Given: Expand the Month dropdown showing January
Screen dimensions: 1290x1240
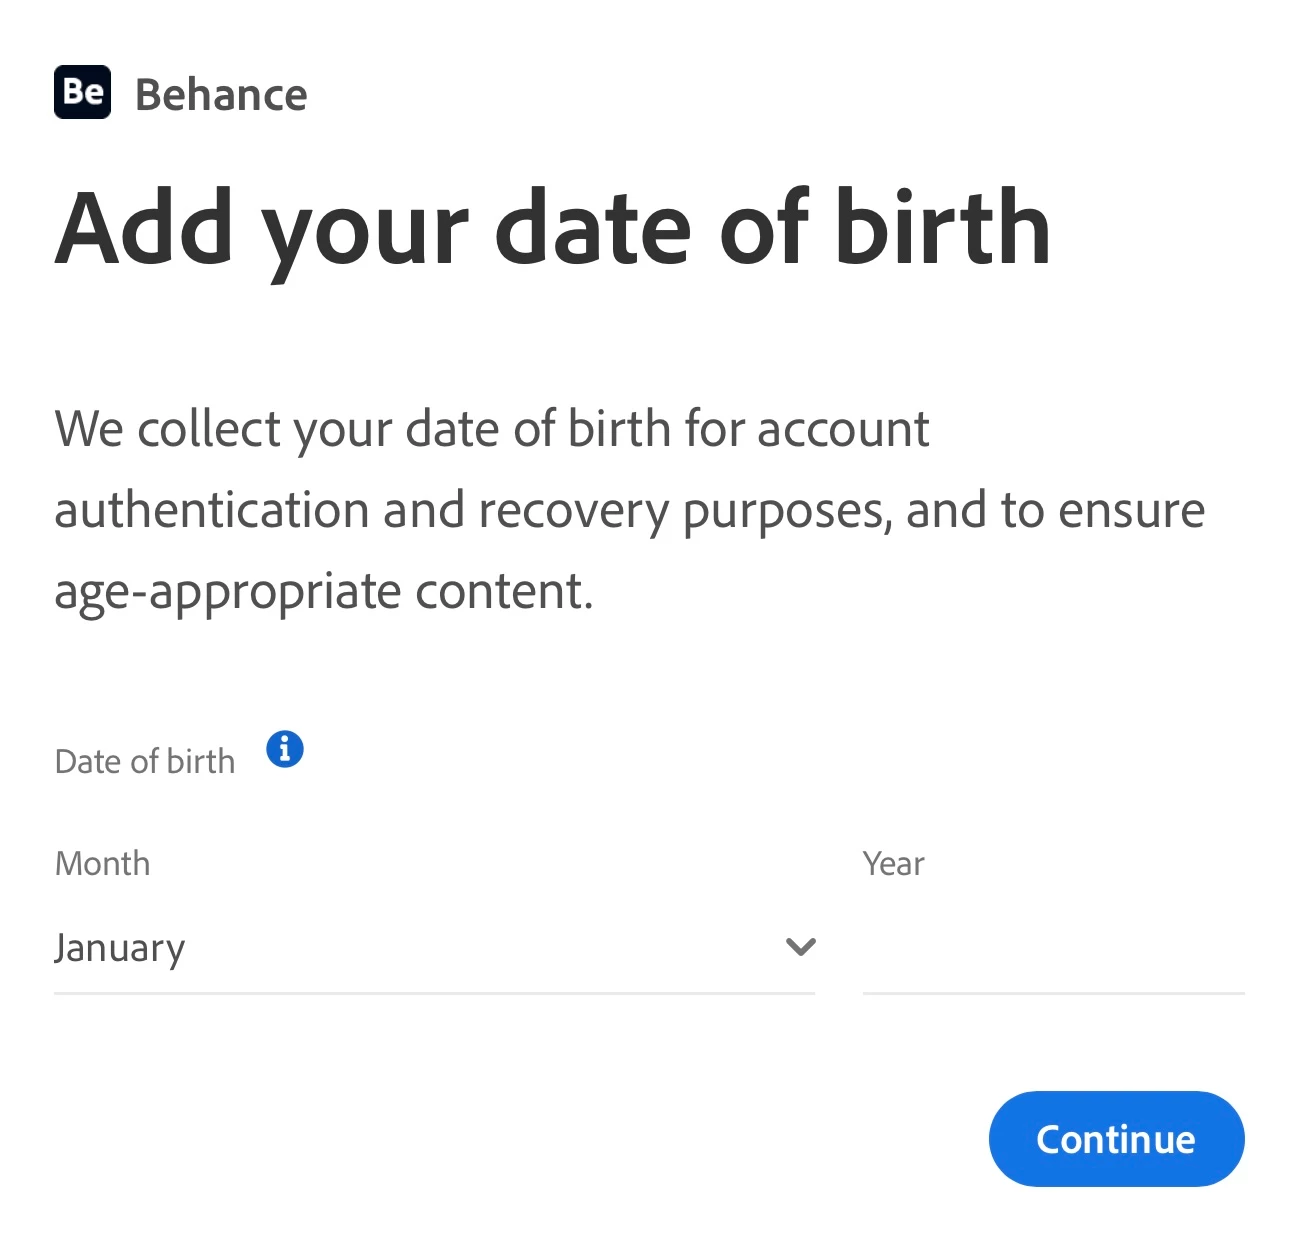Looking at the screenshot, I should tap(434, 947).
